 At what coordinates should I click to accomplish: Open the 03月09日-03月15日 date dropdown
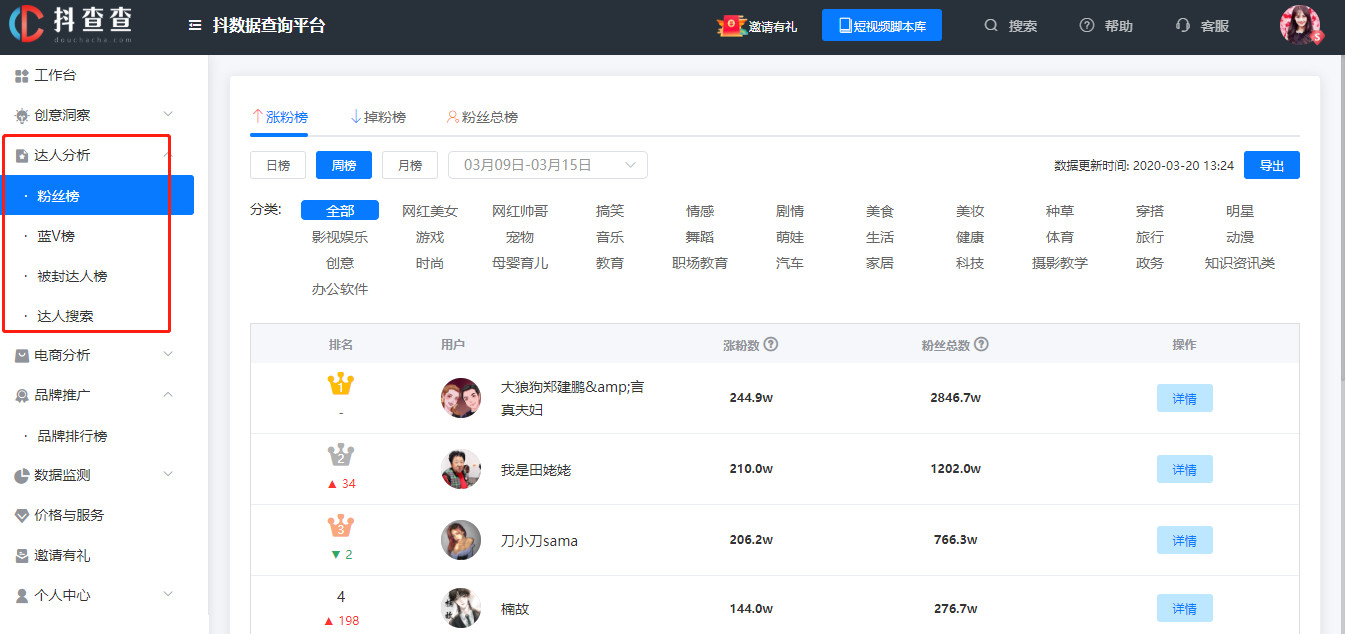coord(548,164)
